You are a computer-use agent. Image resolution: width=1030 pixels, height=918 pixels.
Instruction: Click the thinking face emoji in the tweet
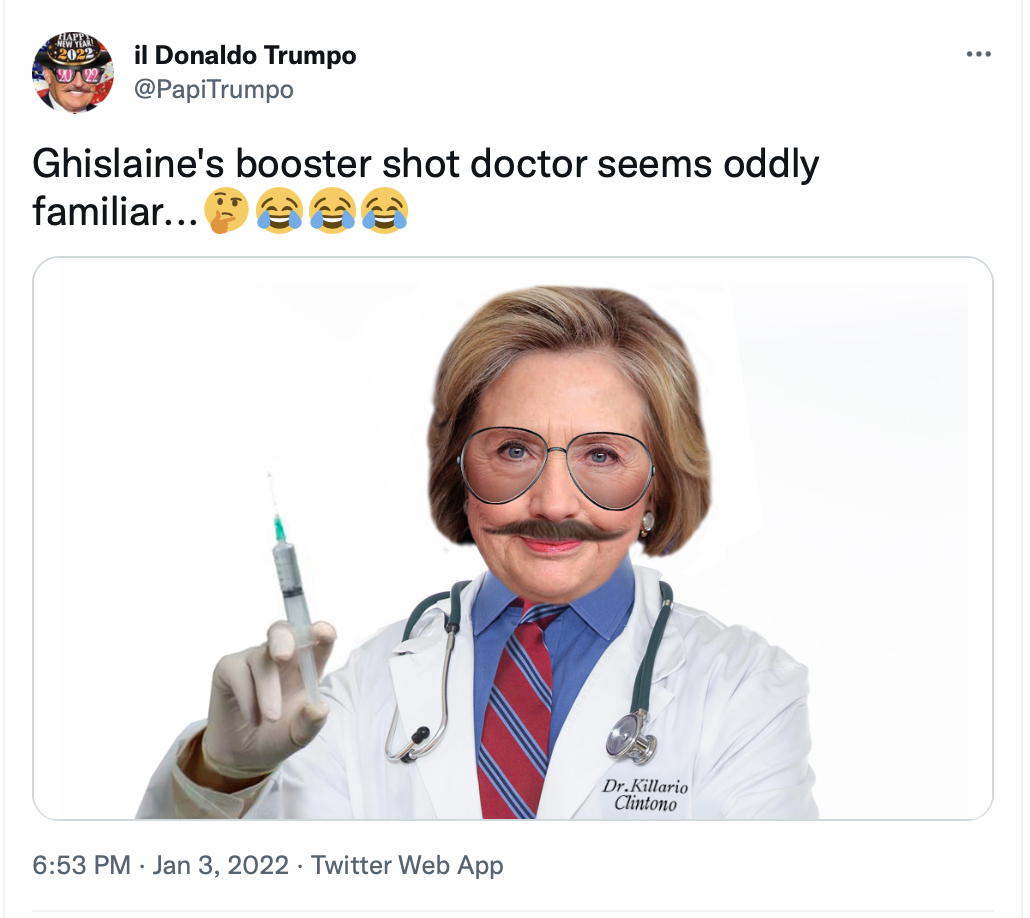coord(226,211)
